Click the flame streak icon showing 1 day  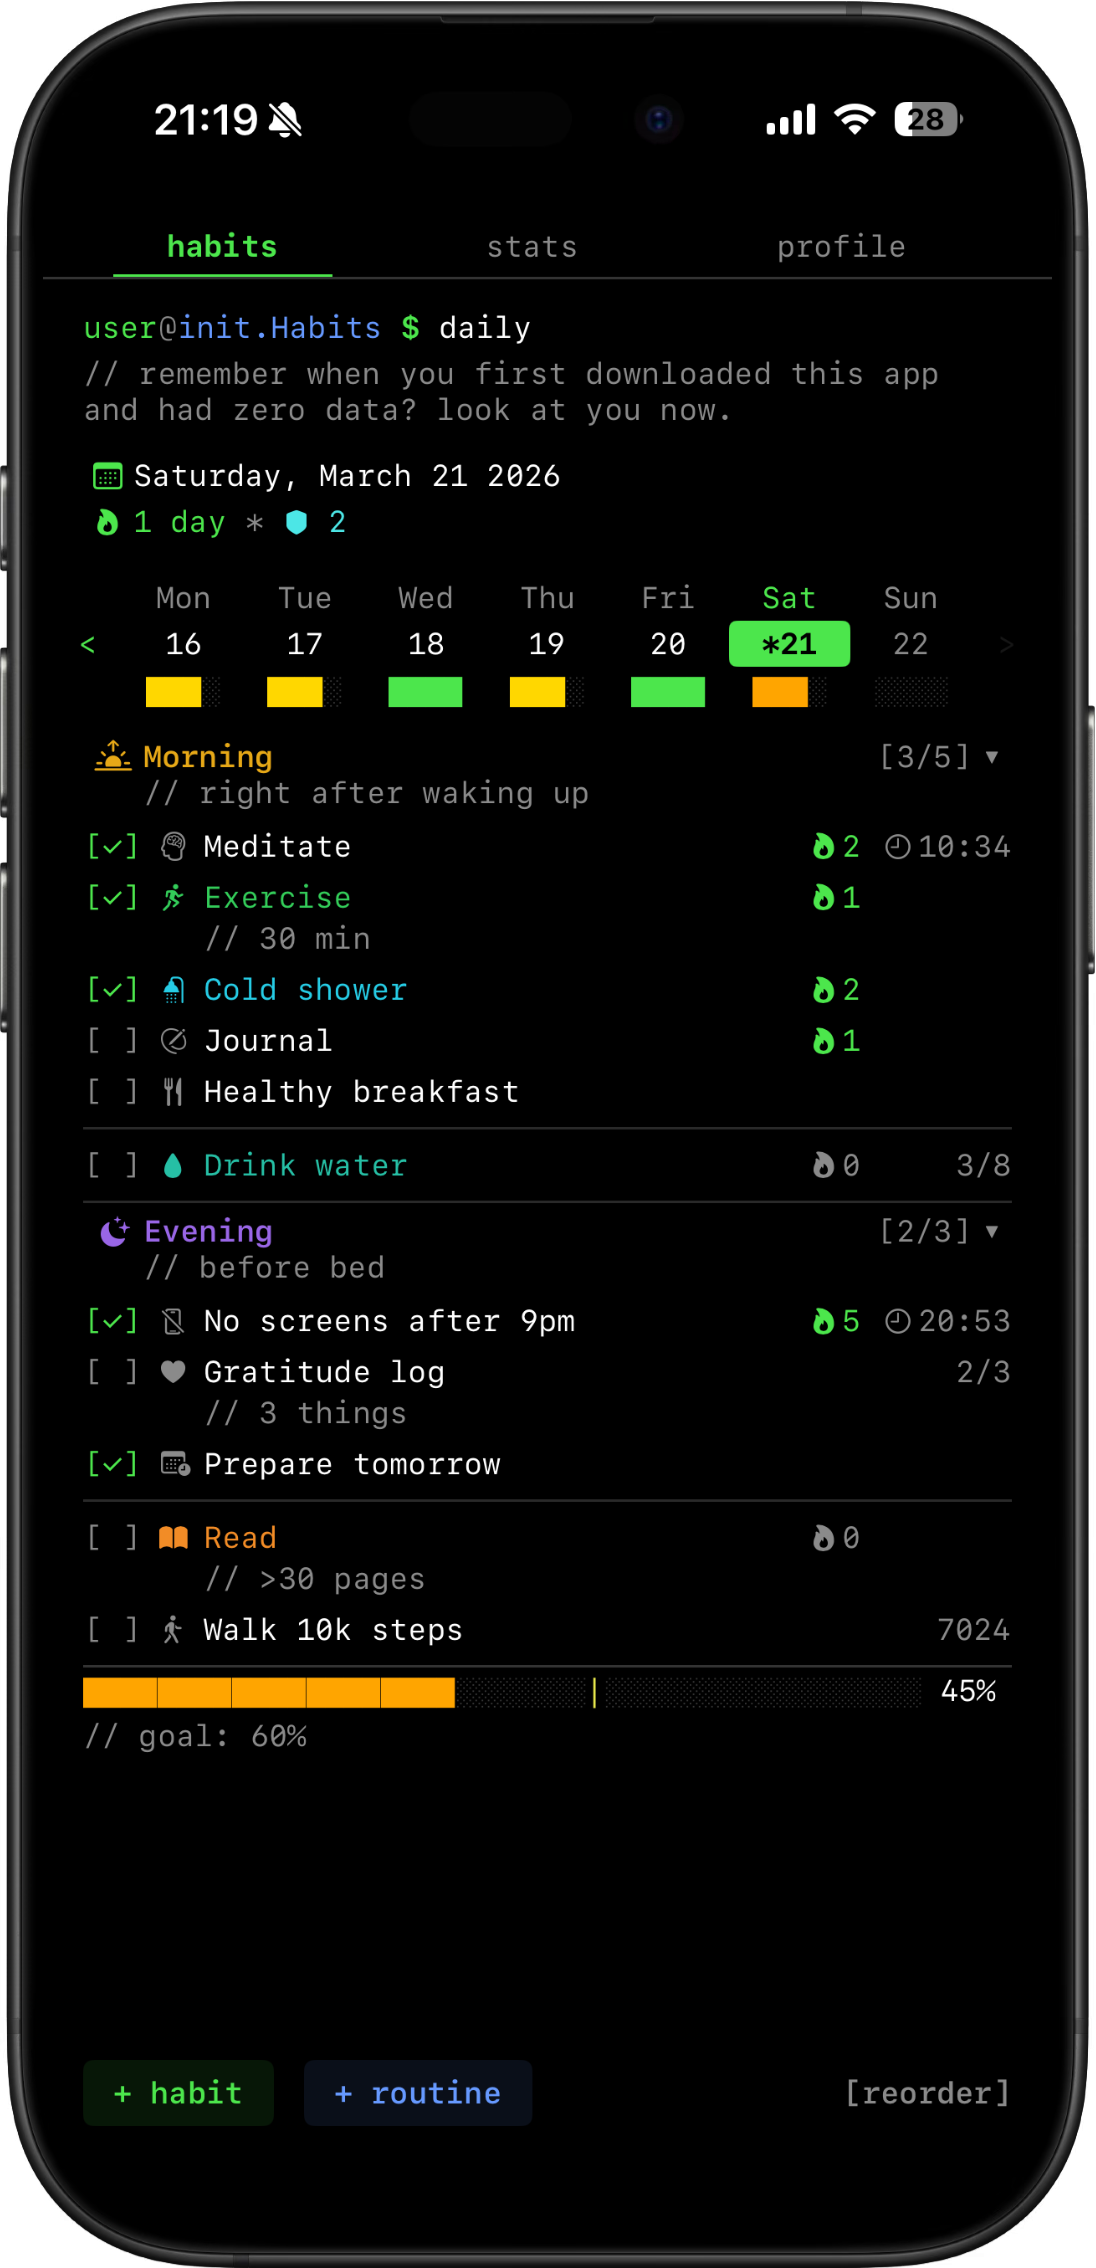108,521
